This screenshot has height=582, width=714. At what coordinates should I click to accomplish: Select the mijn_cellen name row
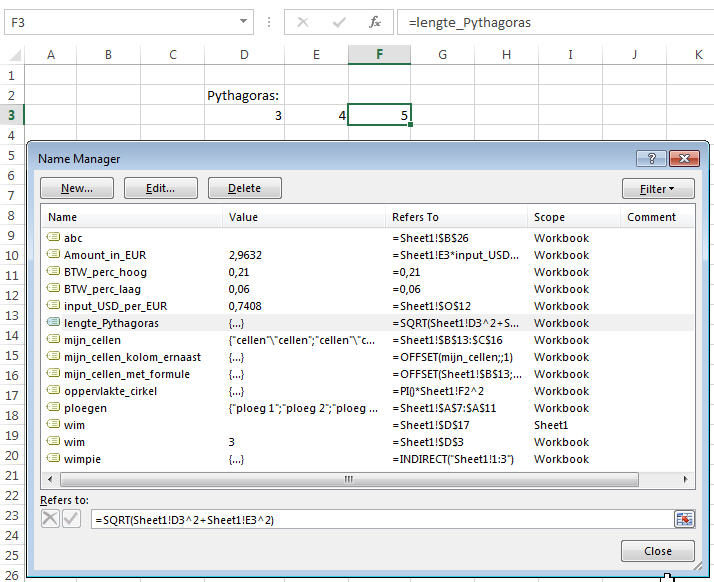[x=368, y=340]
